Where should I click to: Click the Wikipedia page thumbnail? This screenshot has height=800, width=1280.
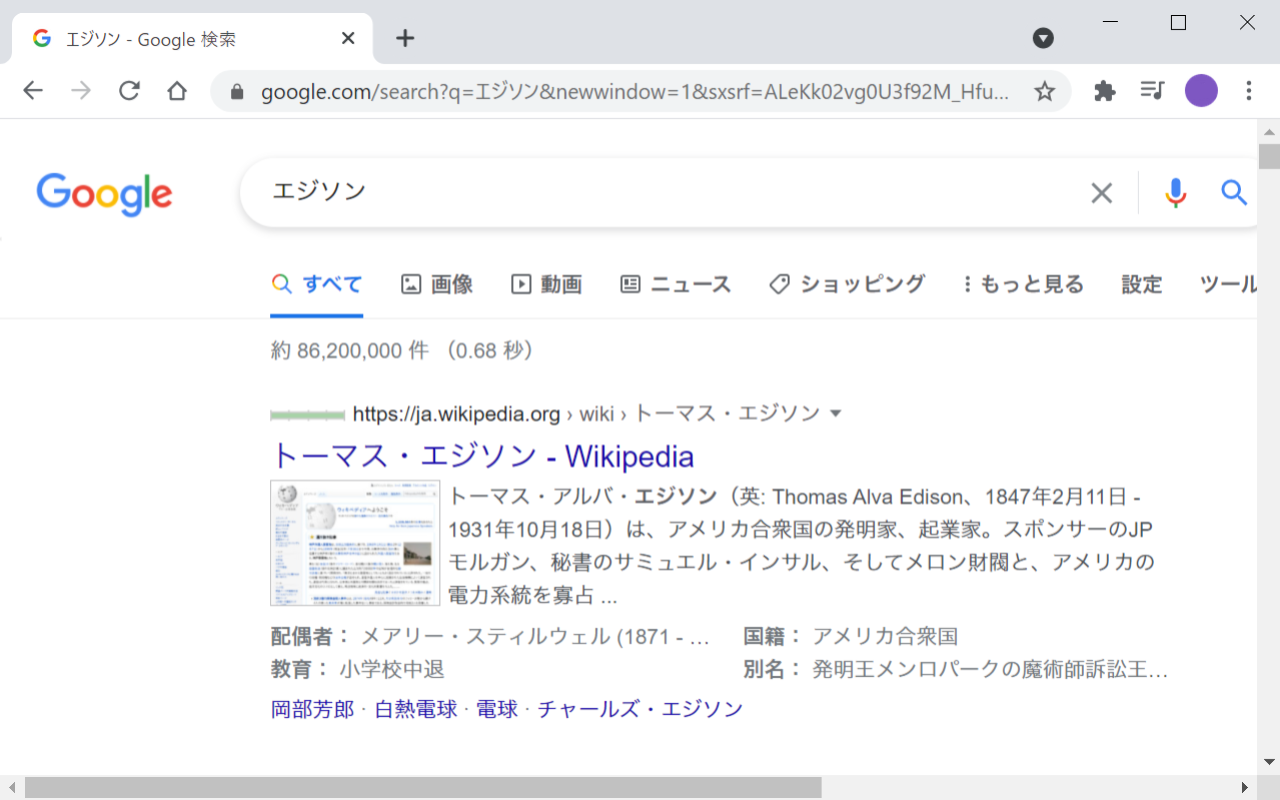click(355, 543)
